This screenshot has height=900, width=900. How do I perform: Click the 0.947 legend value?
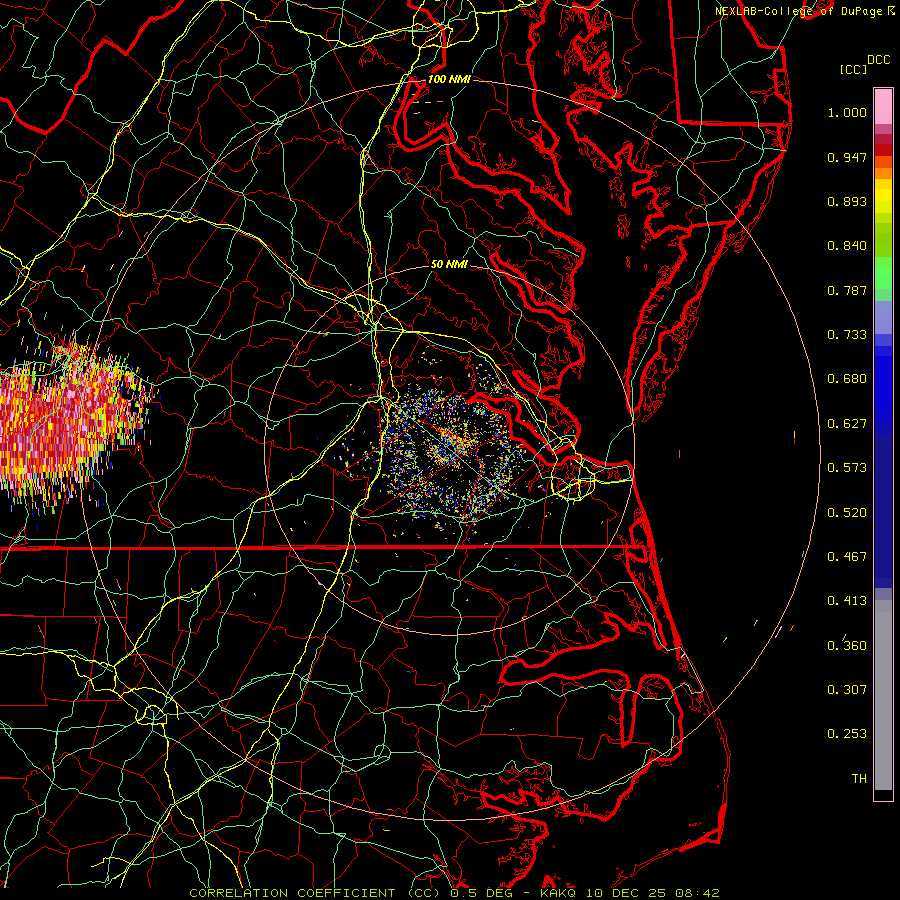pos(847,157)
